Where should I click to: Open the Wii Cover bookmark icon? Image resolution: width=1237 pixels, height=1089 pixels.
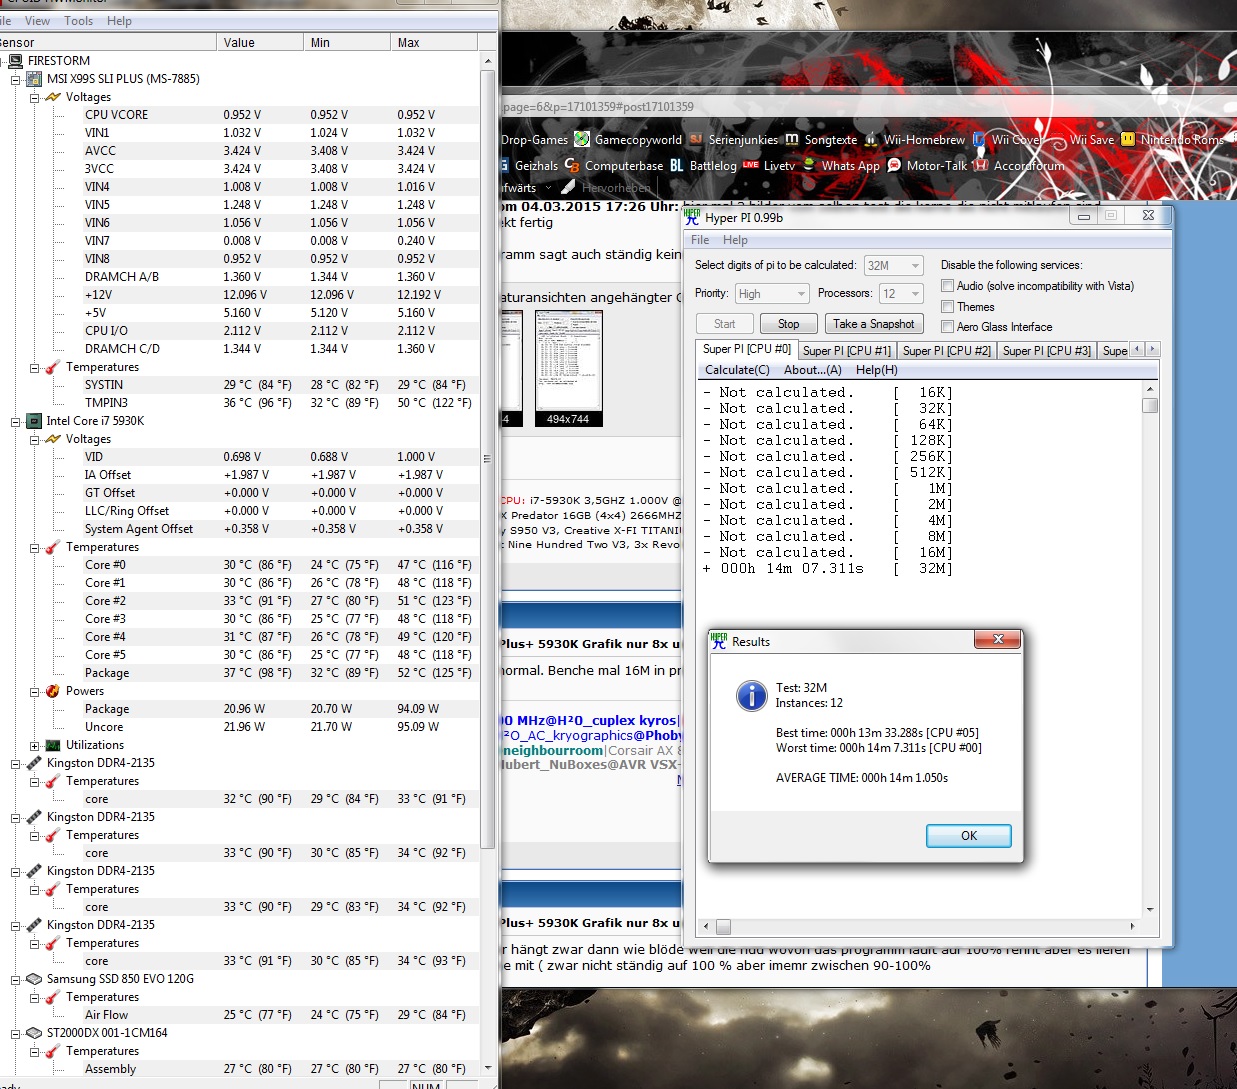pos(979,140)
